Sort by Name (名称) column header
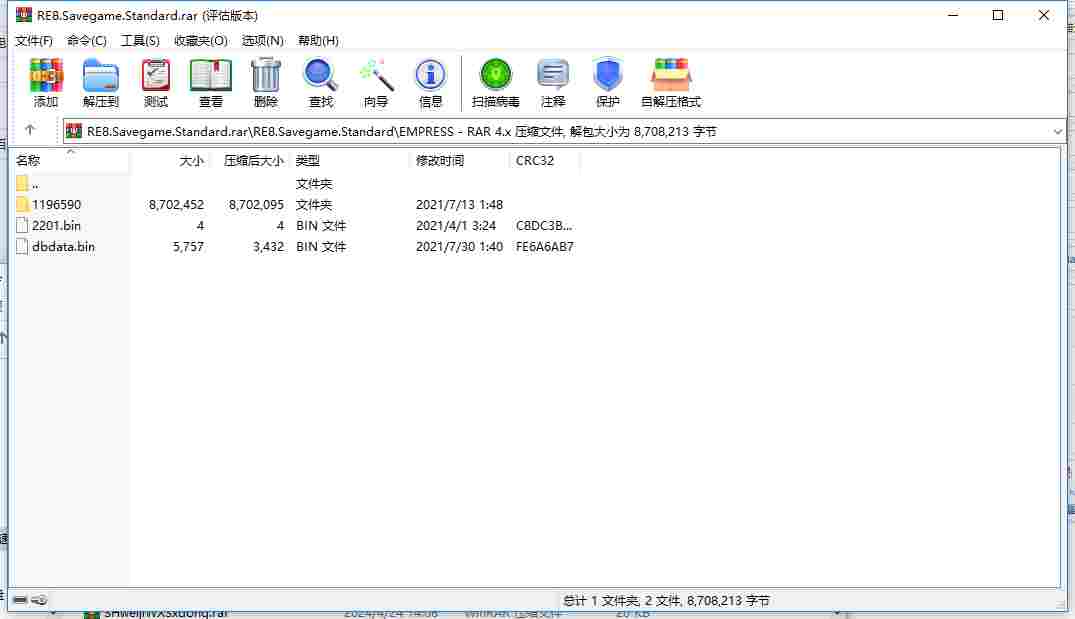 click(71, 160)
